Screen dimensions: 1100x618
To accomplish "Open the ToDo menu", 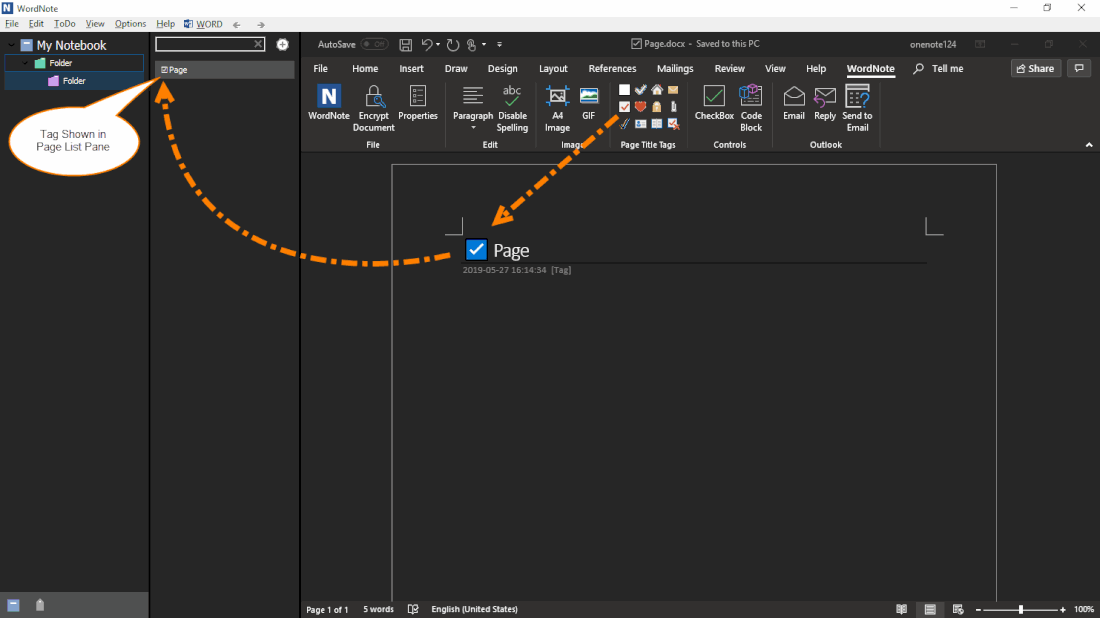I will point(65,24).
